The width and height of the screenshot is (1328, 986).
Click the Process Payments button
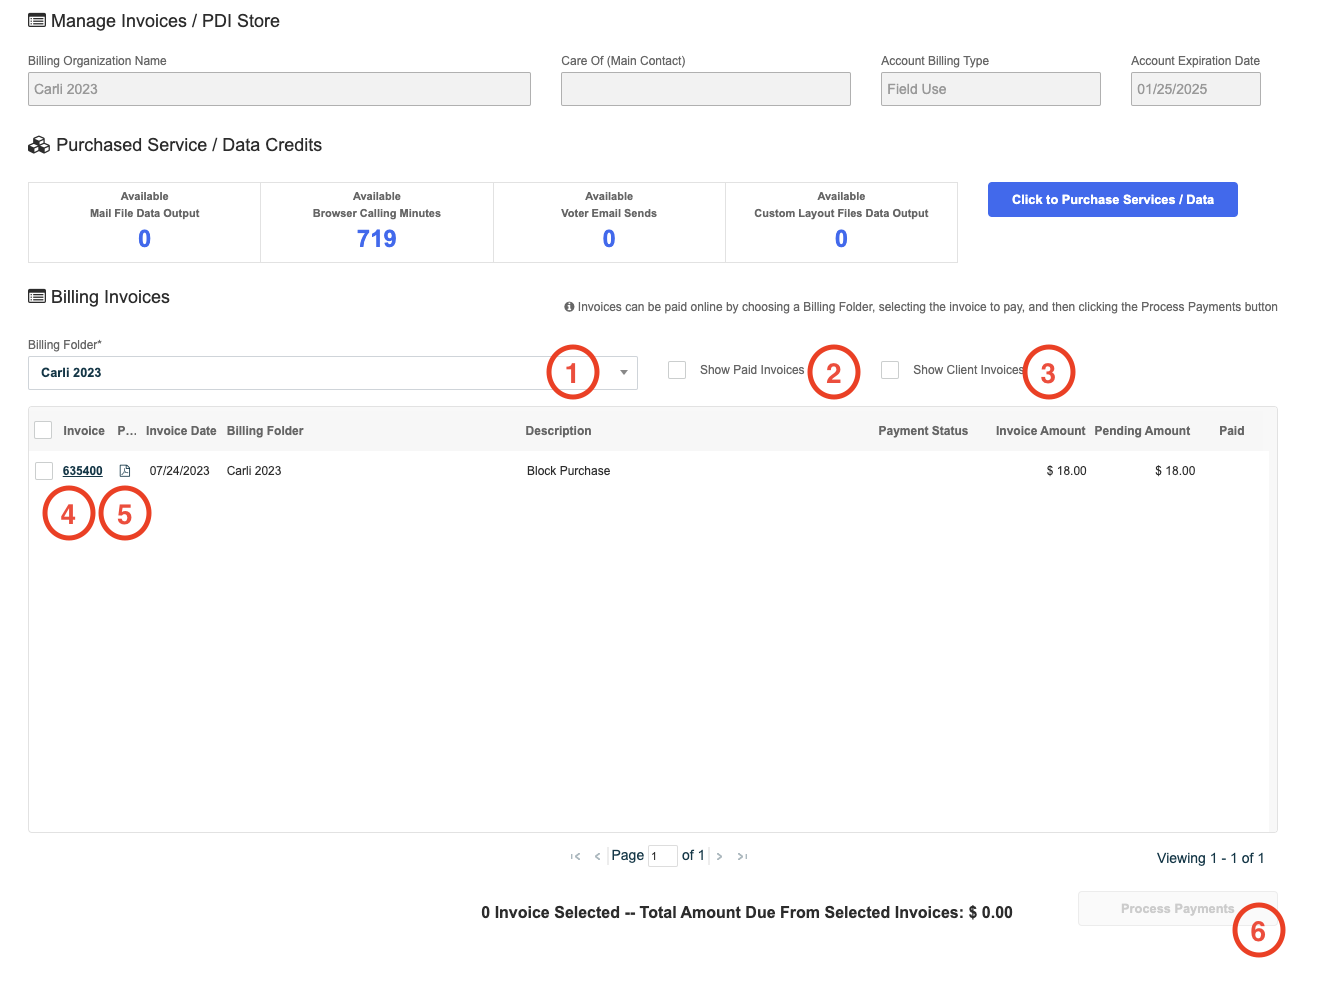click(x=1177, y=908)
